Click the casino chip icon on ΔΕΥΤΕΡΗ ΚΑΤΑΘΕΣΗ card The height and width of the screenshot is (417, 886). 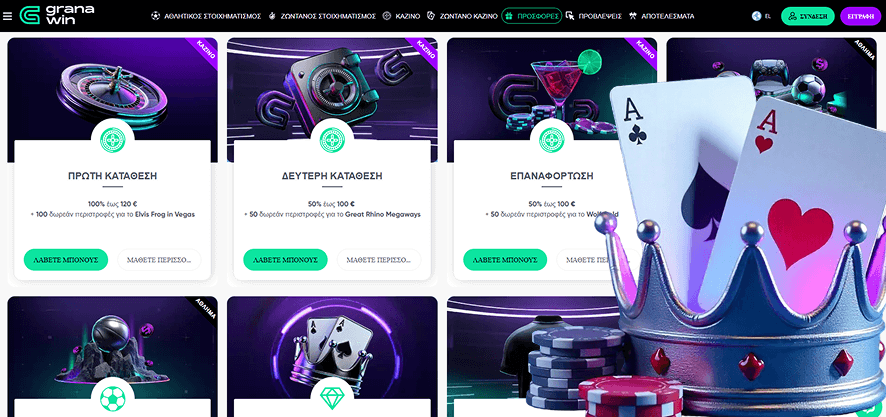point(332,140)
